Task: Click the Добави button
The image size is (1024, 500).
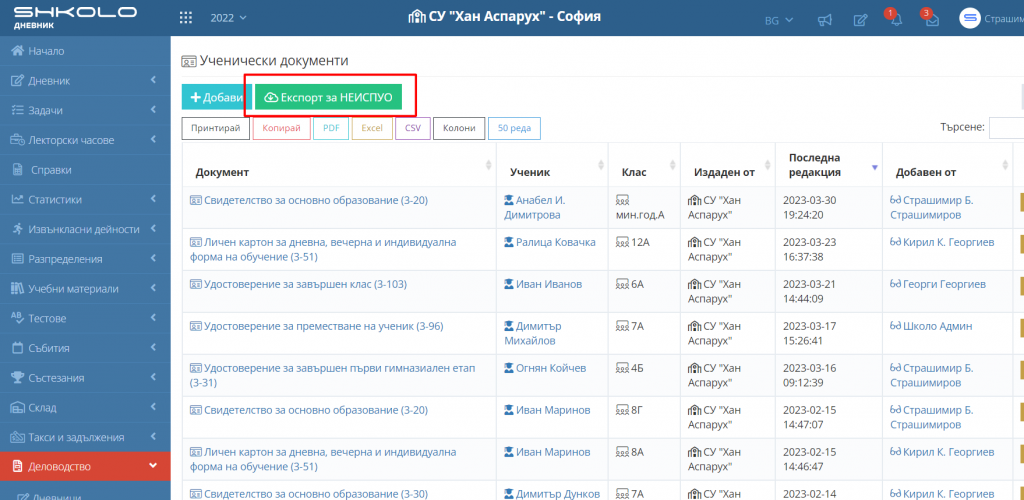Action: click(x=216, y=97)
